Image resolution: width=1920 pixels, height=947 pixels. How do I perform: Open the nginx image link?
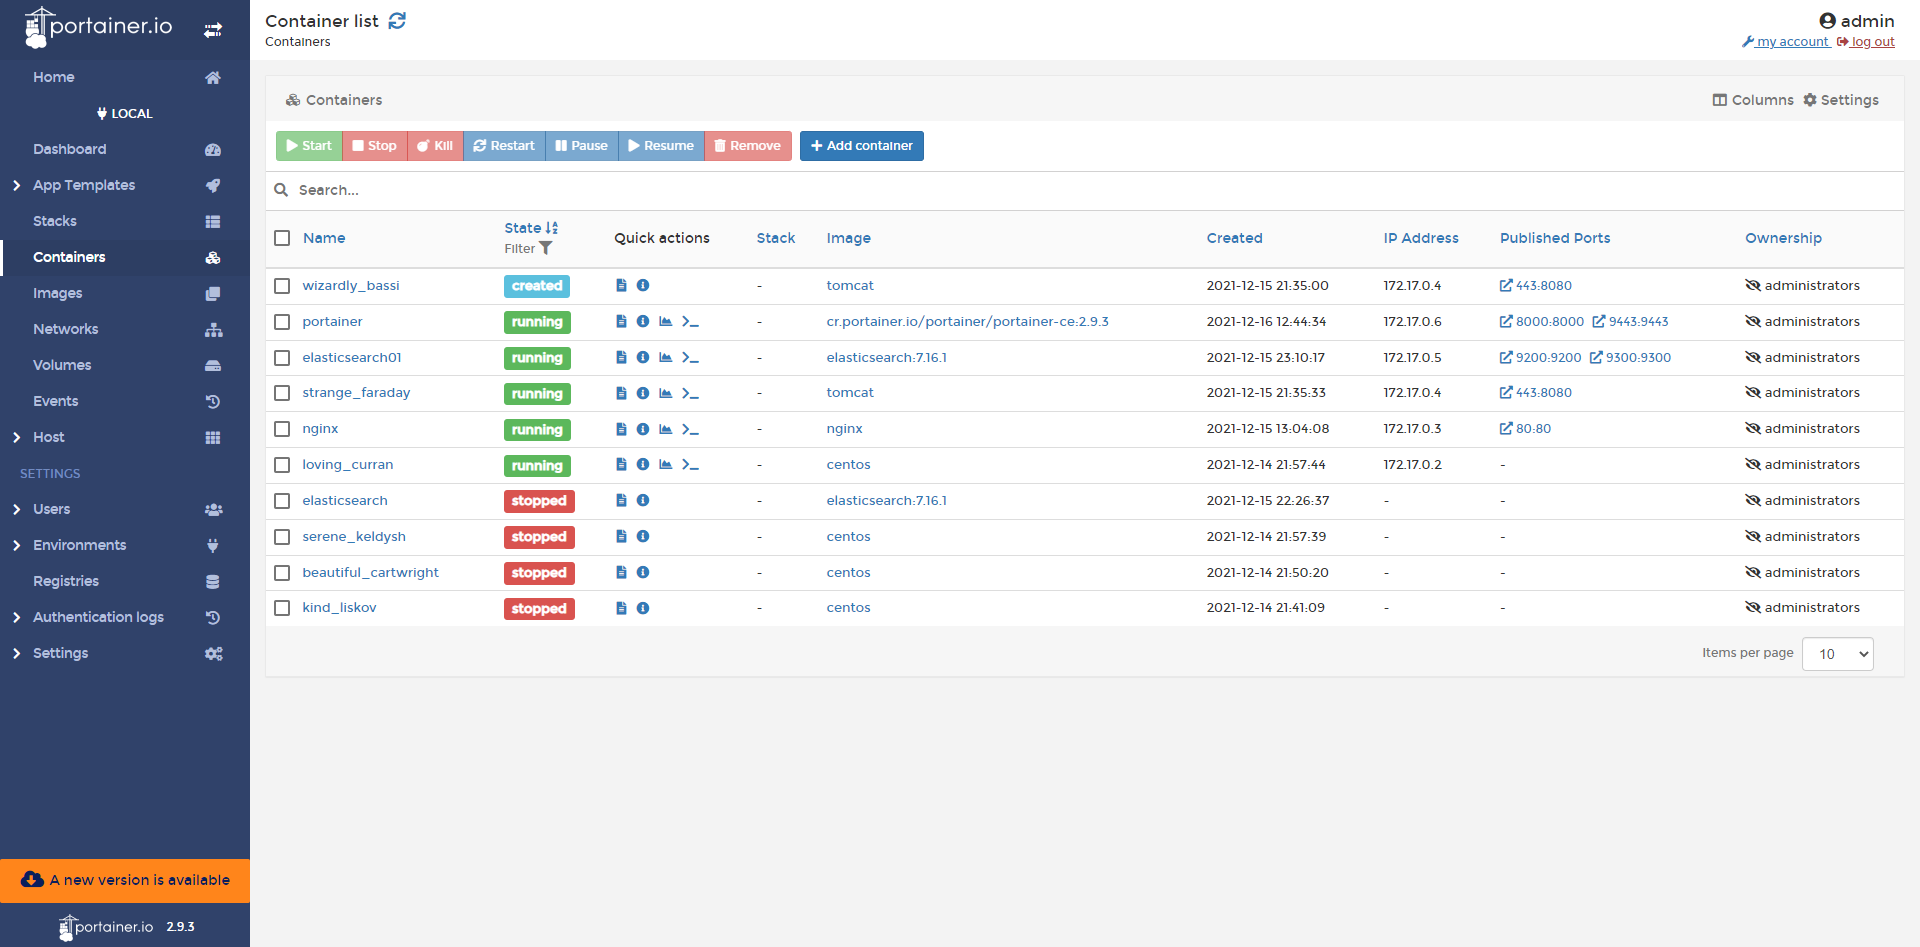tap(844, 429)
